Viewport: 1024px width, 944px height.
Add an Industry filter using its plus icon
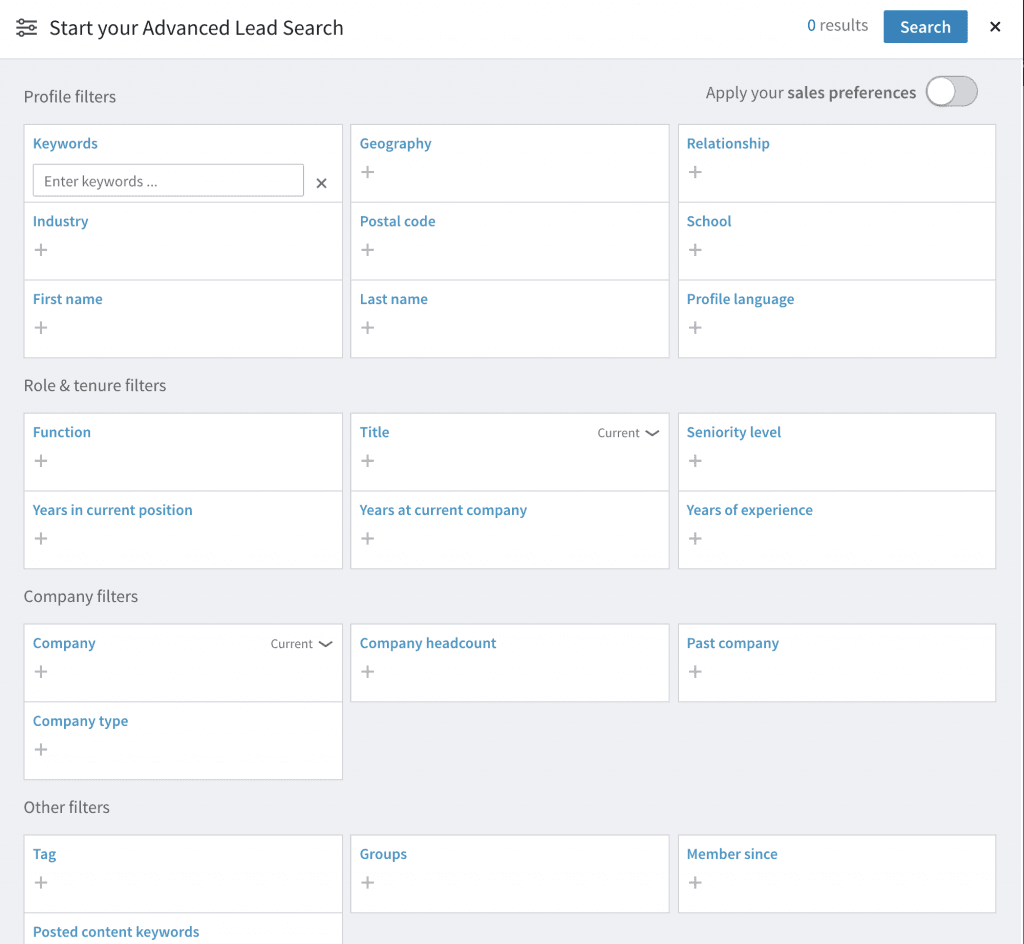(40, 250)
